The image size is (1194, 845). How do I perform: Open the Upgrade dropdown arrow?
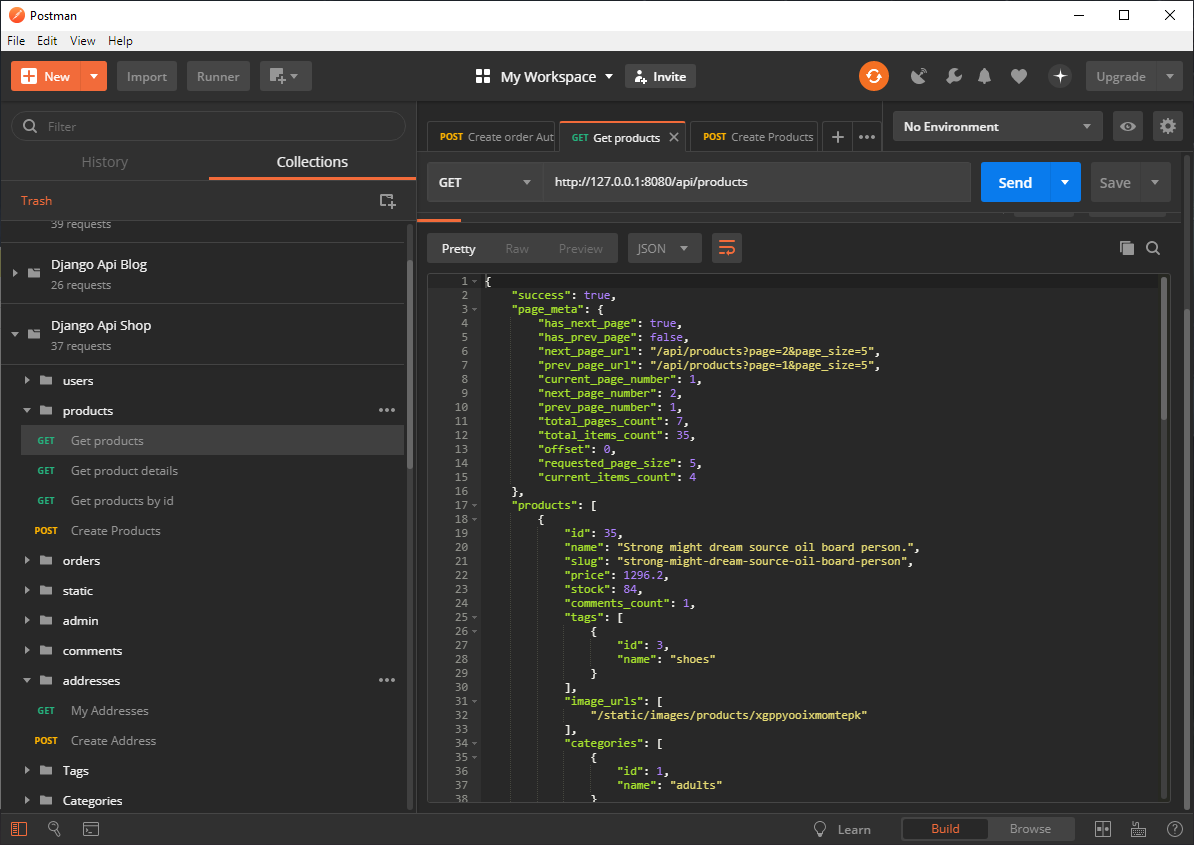click(x=1170, y=76)
